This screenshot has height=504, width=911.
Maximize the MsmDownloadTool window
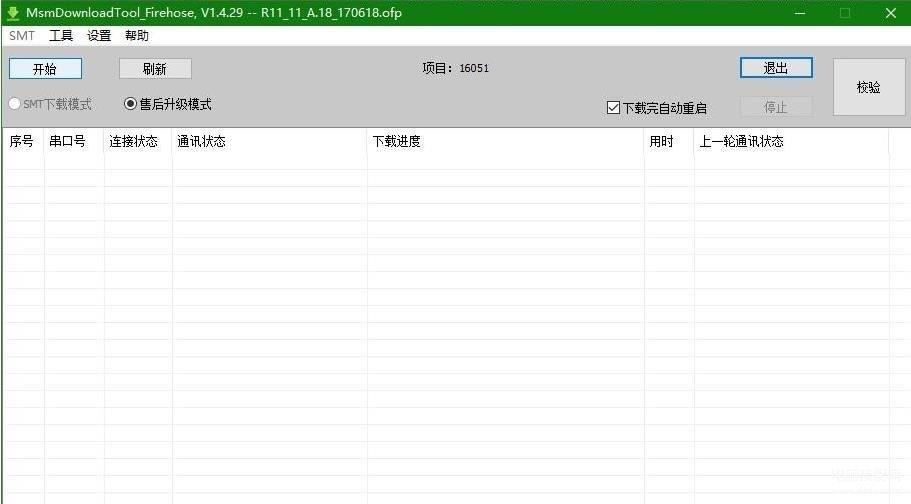(845, 13)
